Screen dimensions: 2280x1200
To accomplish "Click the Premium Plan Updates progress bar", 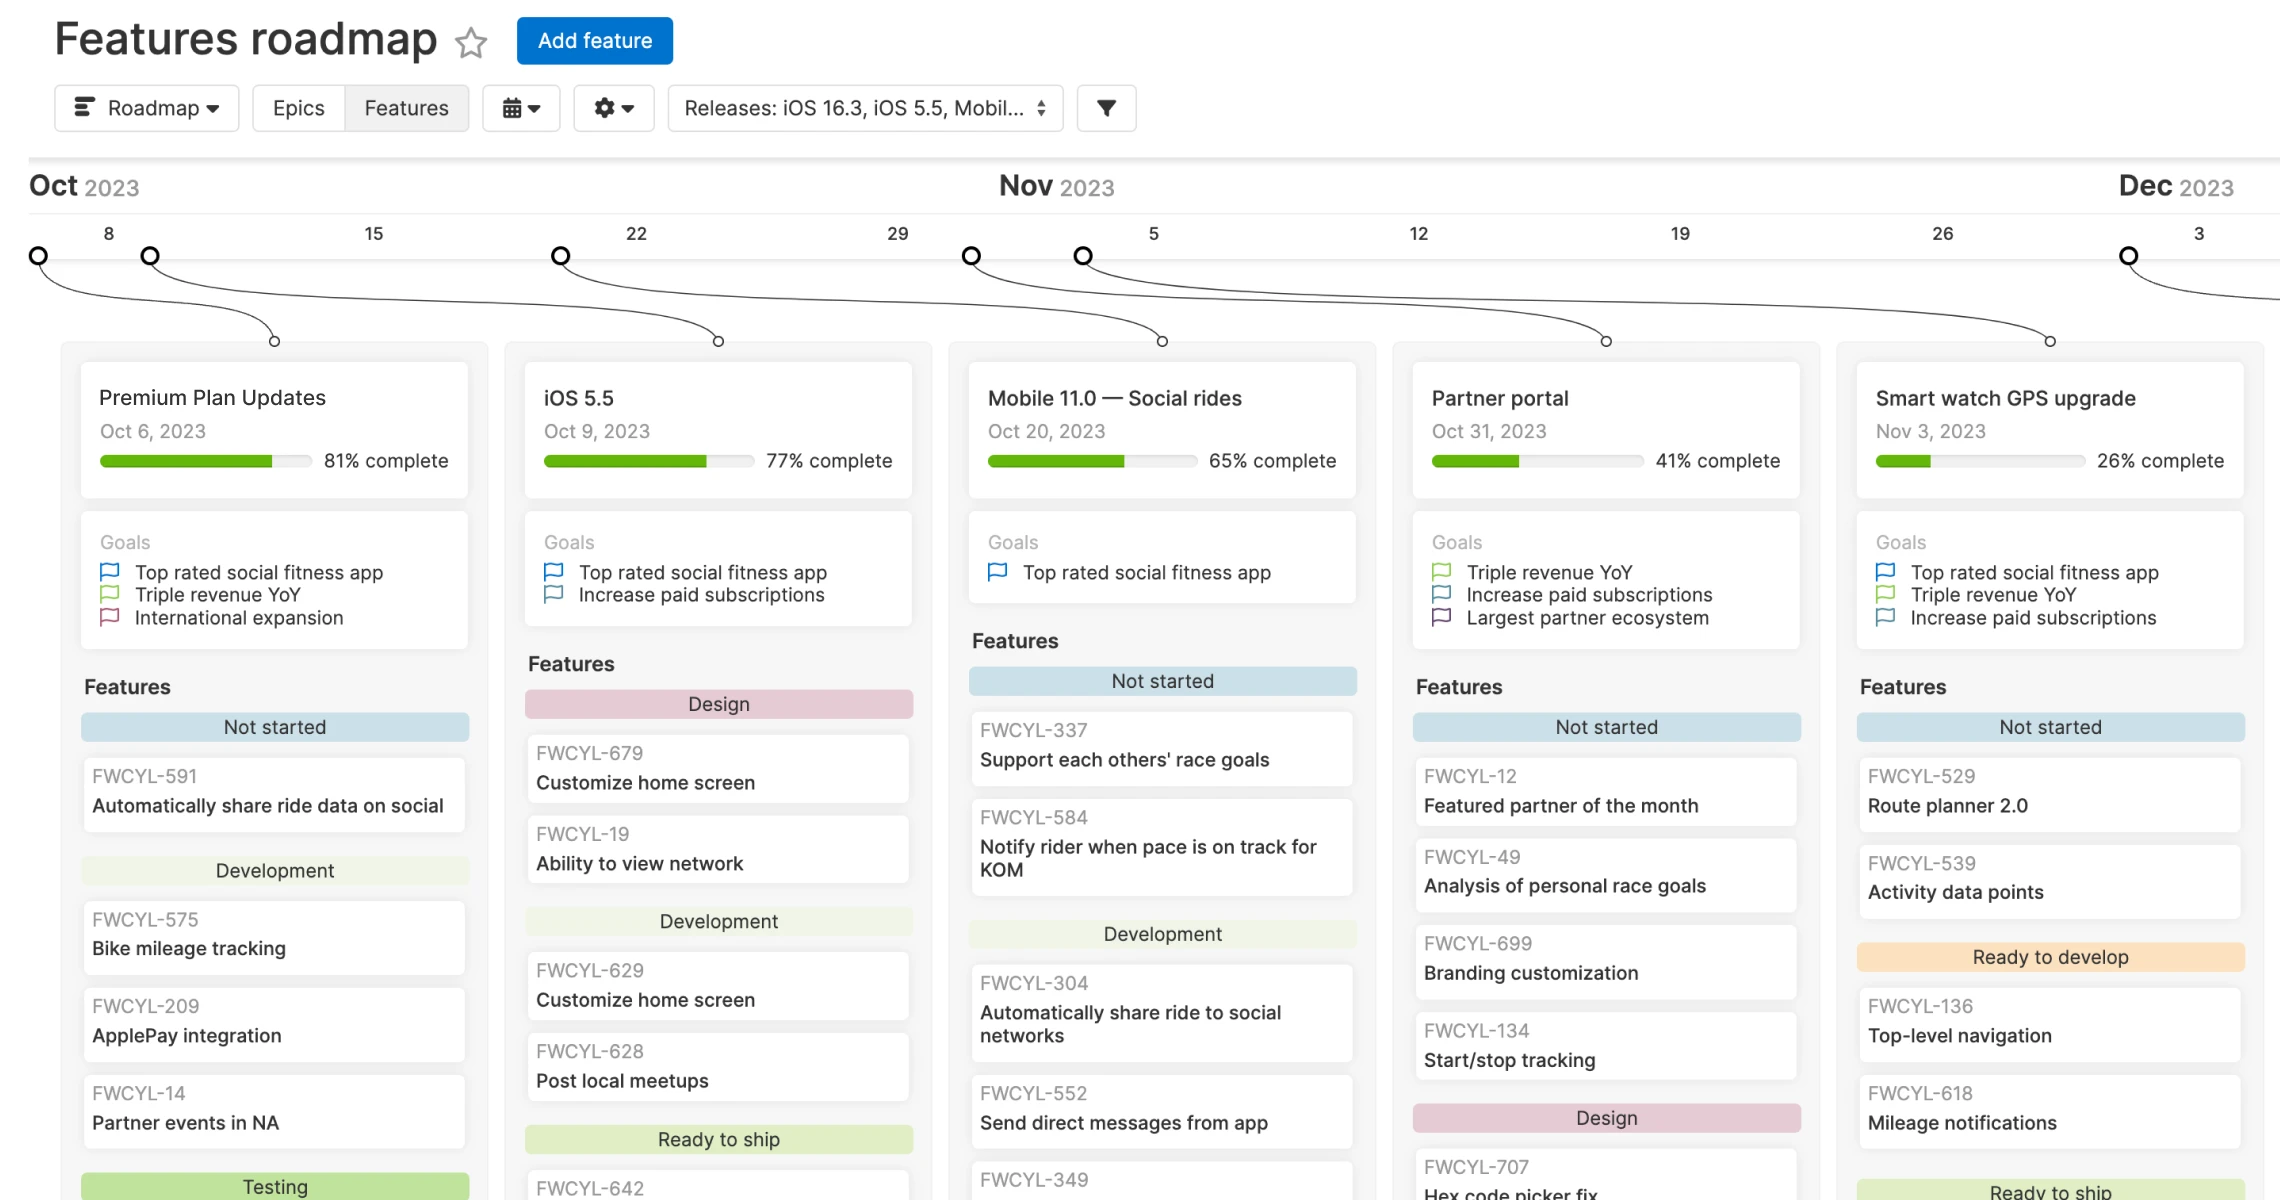I will point(205,461).
